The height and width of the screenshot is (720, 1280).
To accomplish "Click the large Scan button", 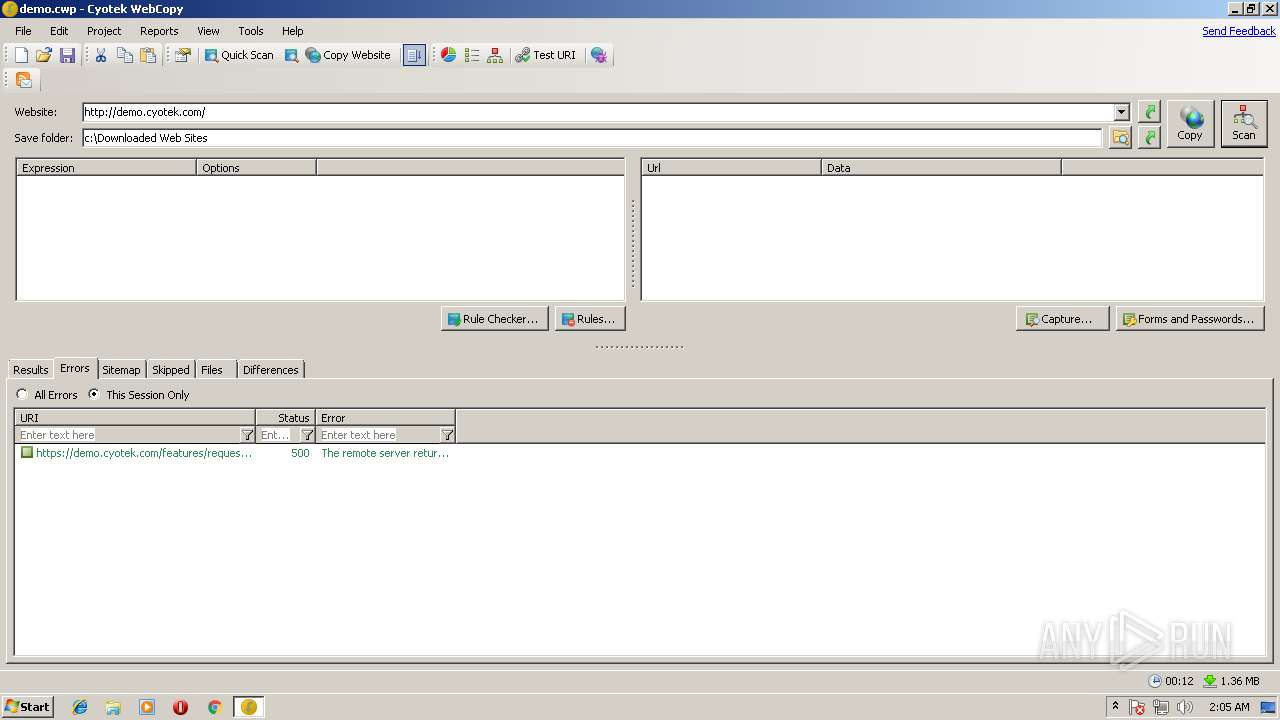I will pyautogui.click(x=1244, y=124).
